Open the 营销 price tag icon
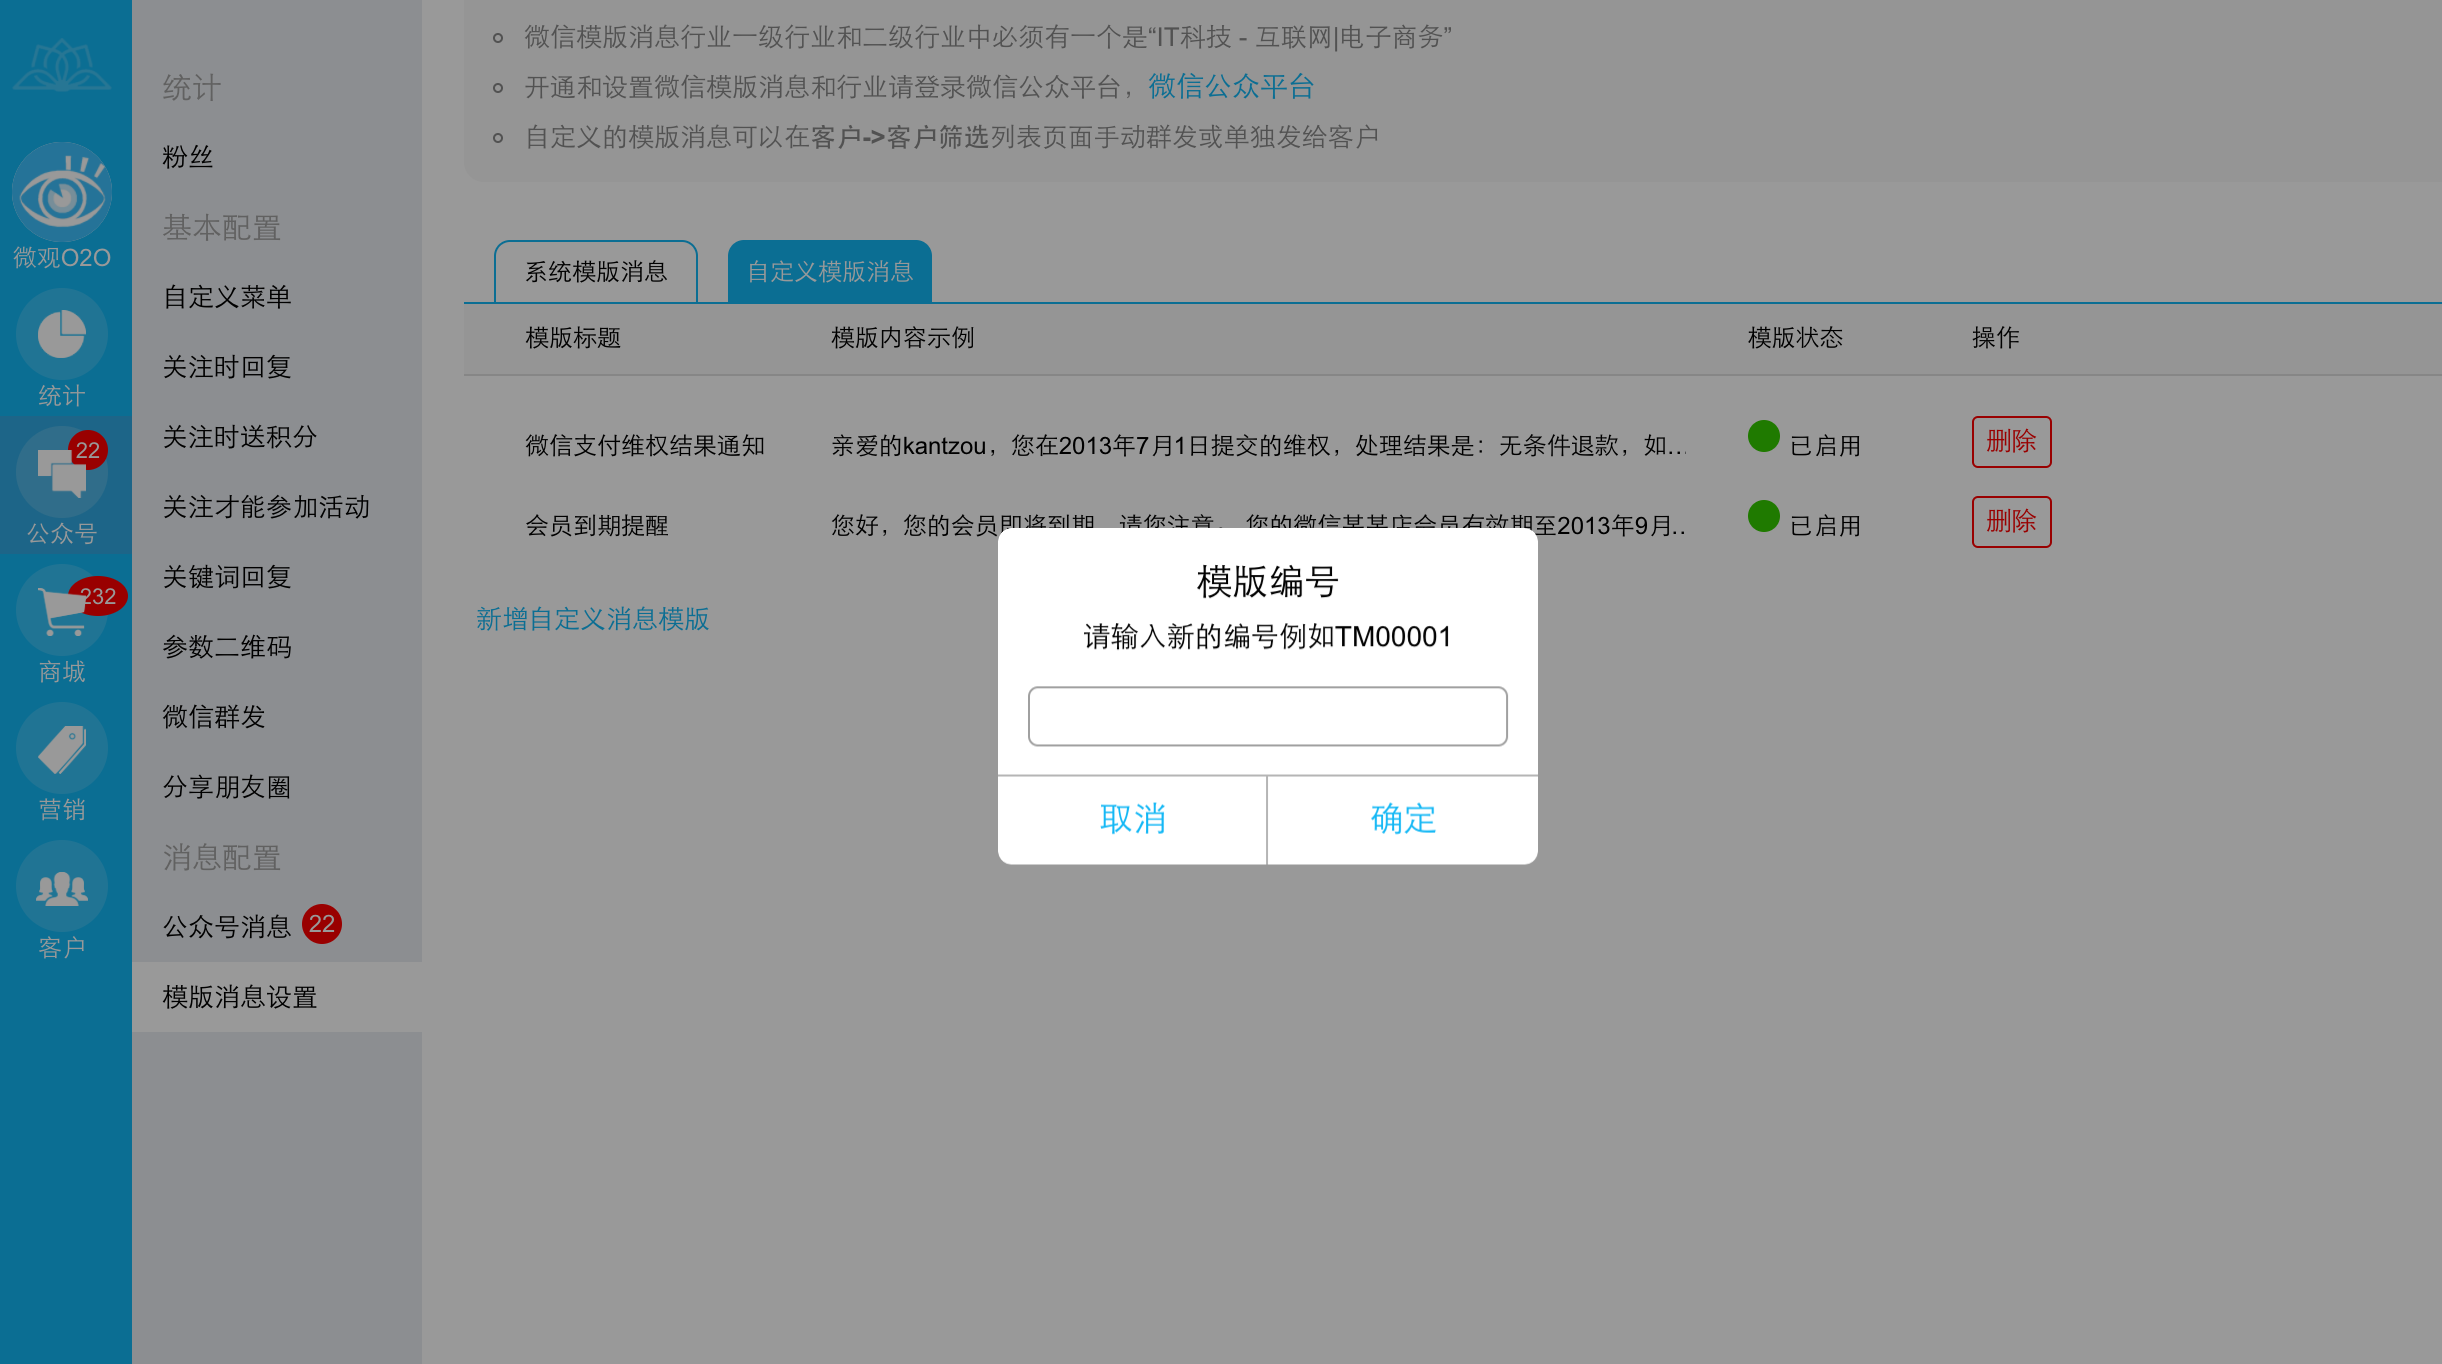2442x1364 pixels. (62, 749)
